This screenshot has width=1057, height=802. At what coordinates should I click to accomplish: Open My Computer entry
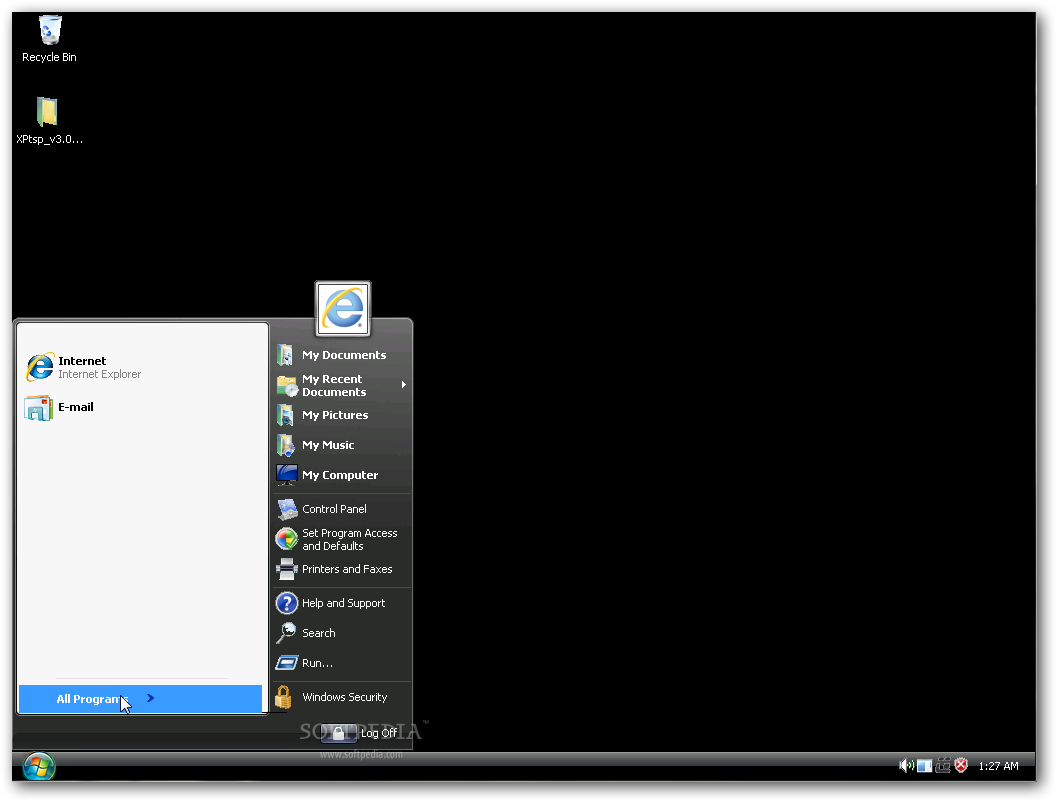pyautogui.click(x=343, y=475)
